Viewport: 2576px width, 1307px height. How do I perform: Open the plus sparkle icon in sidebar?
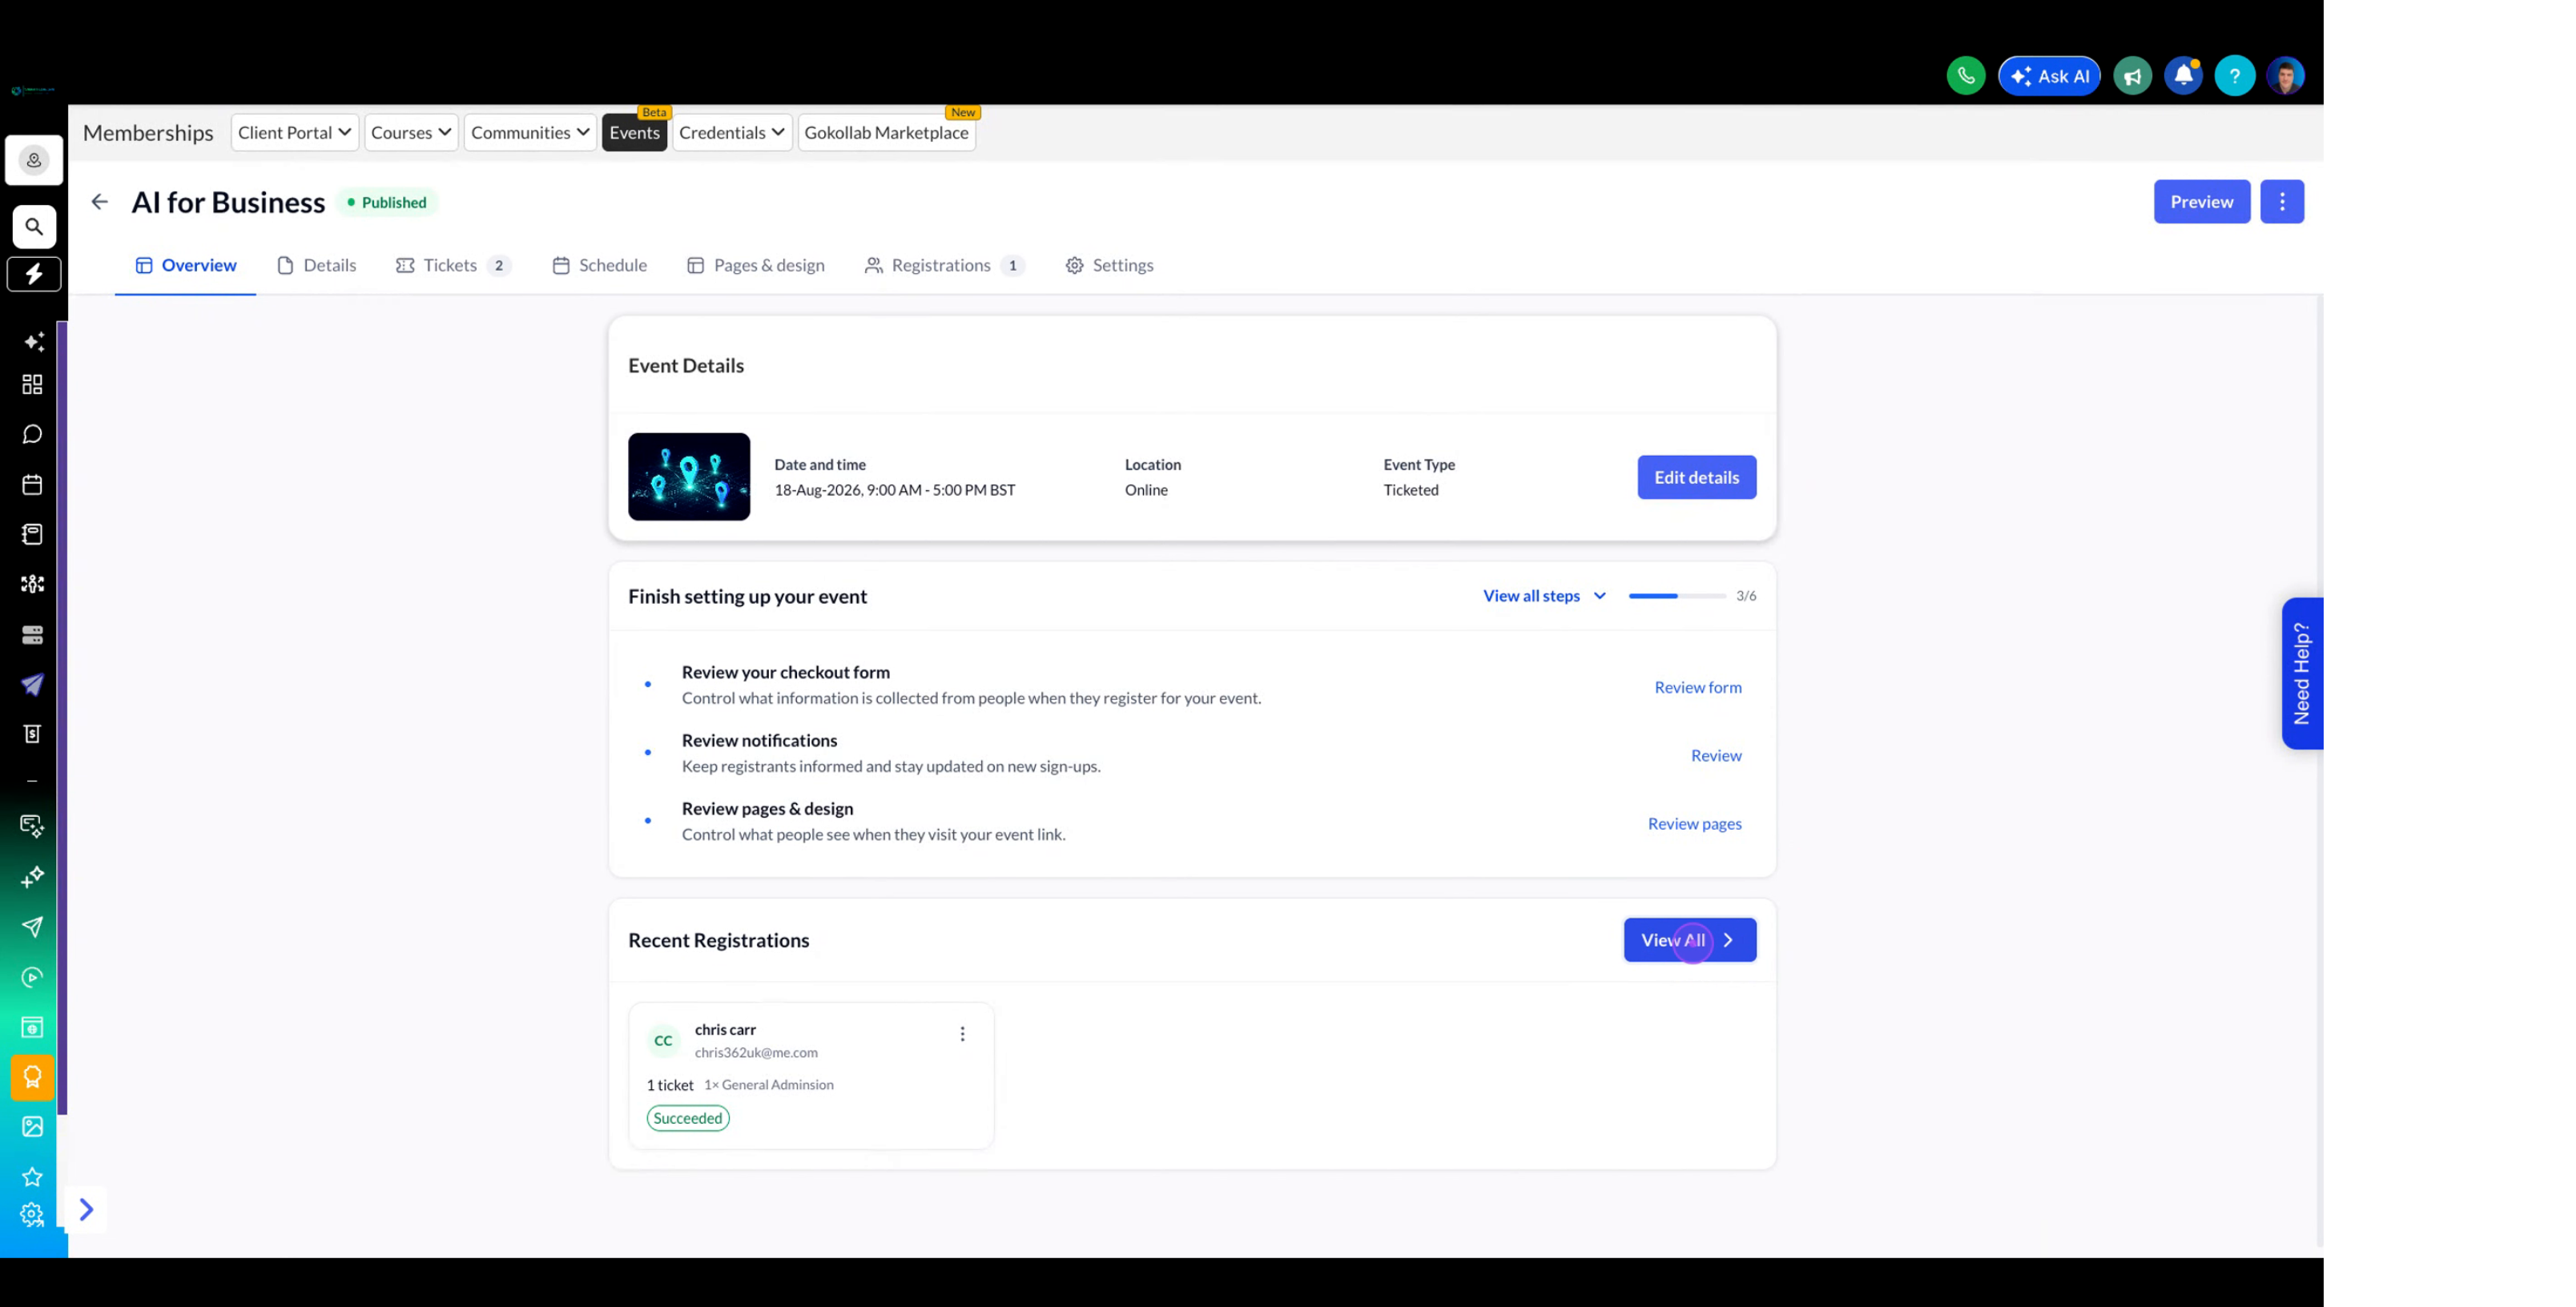tap(33, 877)
